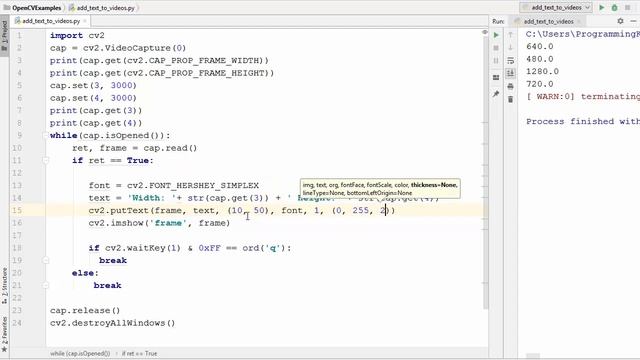Viewport: 640px width, 360px height.
Task: Click '640.0' in the Run console output
Action: point(540,47)
